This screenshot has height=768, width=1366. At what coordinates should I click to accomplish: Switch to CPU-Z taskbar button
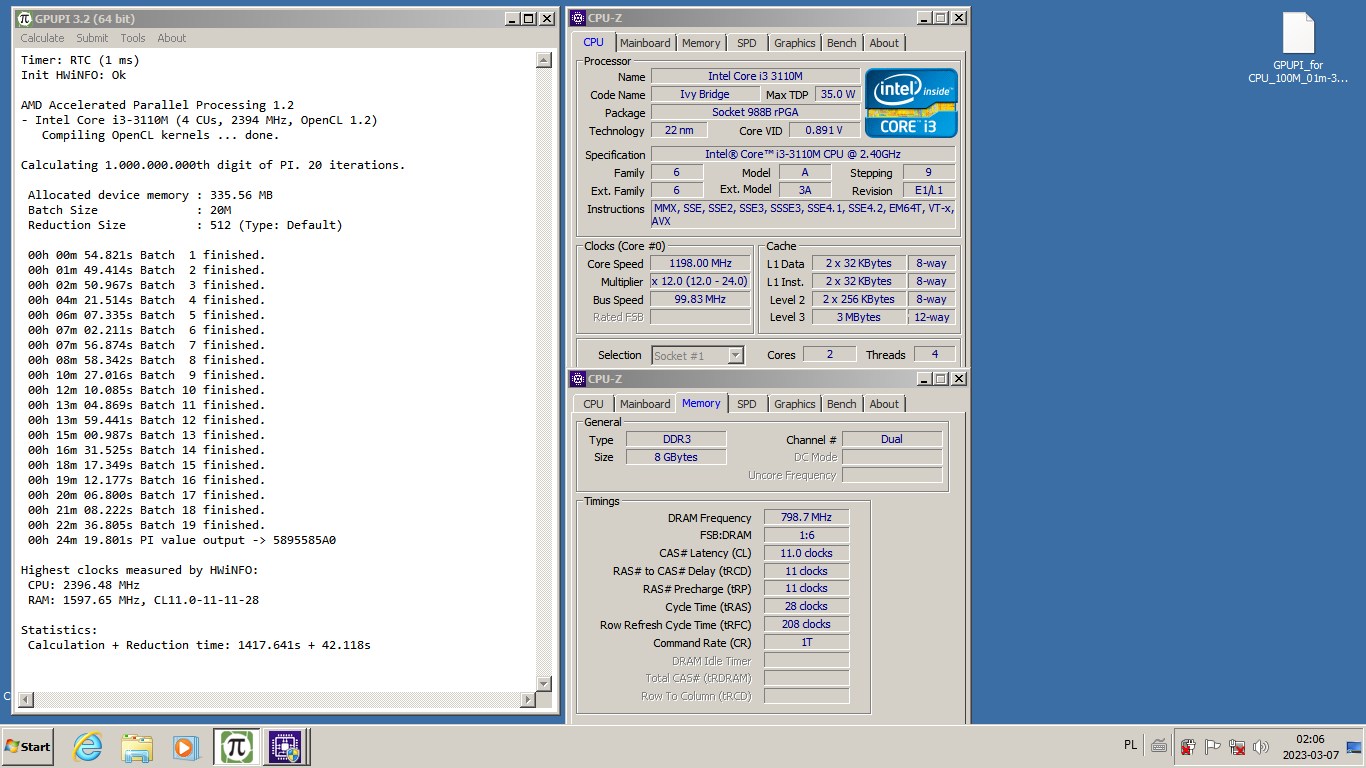tap(284, 746)
